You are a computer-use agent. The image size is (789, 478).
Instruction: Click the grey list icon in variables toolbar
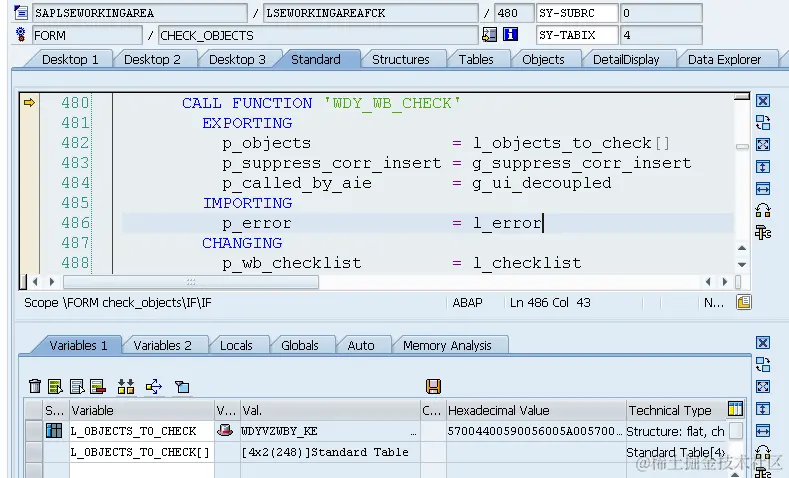pos(76,386)
